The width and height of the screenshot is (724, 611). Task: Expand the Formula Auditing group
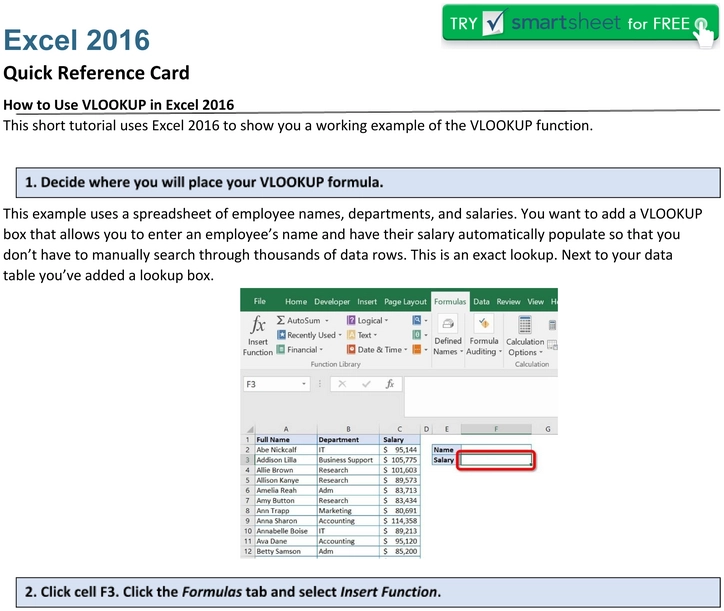tap(484, 336)
